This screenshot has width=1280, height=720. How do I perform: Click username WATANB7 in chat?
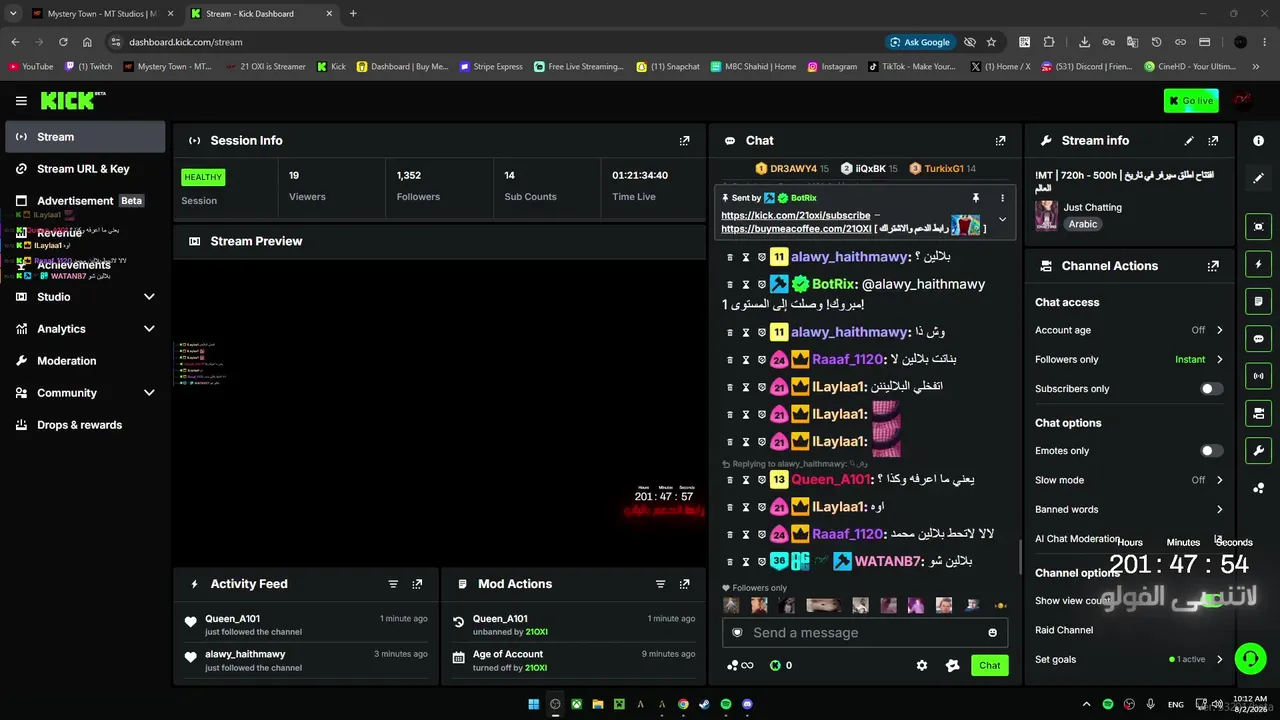click(887, 561)
